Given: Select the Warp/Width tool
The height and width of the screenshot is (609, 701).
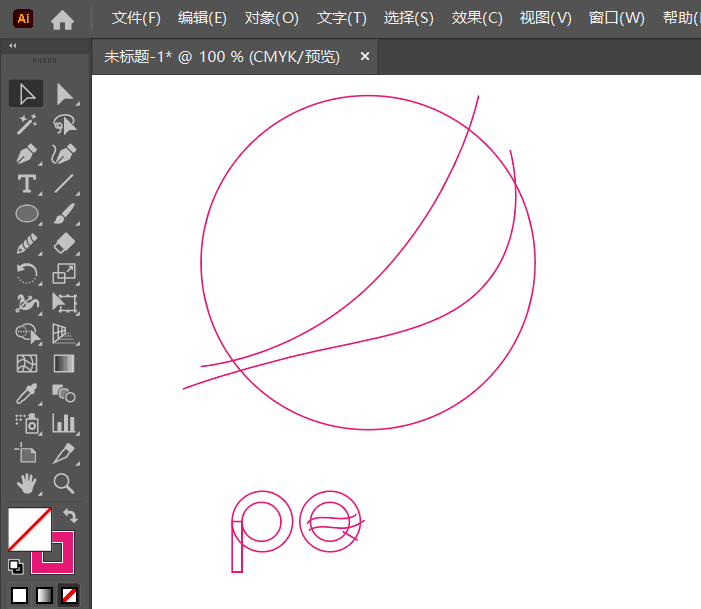Looking at the screenshot, I should point(26,303).
